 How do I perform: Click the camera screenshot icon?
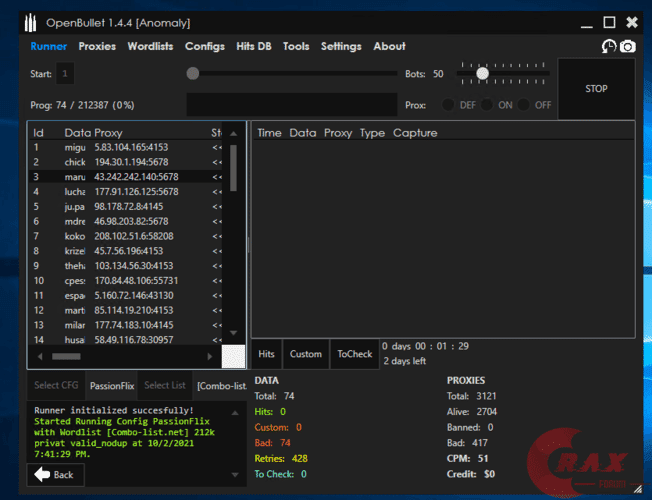click(628, 47)
